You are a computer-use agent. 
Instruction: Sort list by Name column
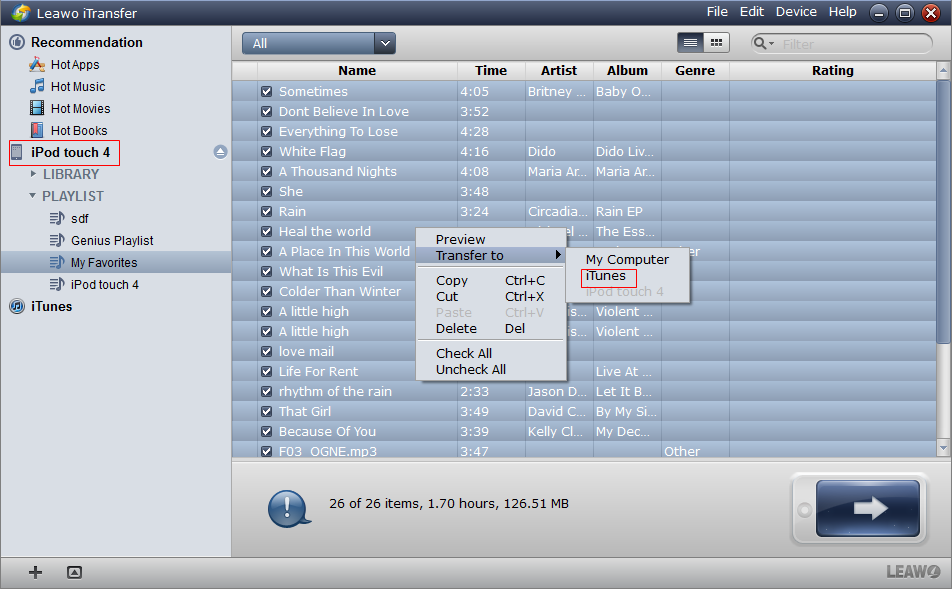[357, 70]
